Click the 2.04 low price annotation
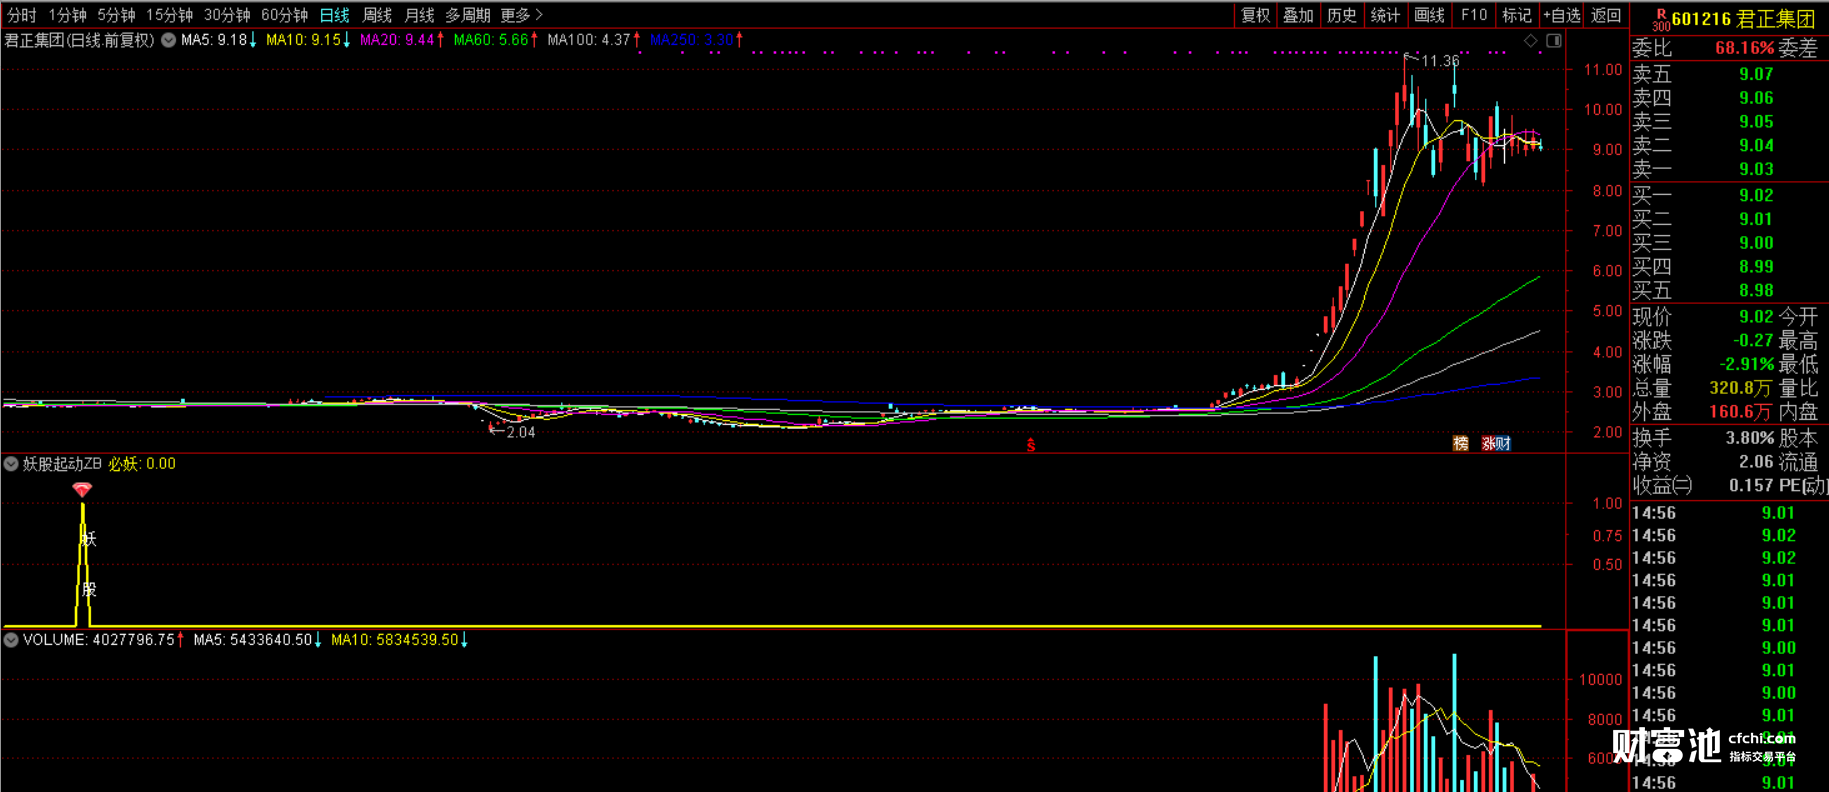 point(521,432)
